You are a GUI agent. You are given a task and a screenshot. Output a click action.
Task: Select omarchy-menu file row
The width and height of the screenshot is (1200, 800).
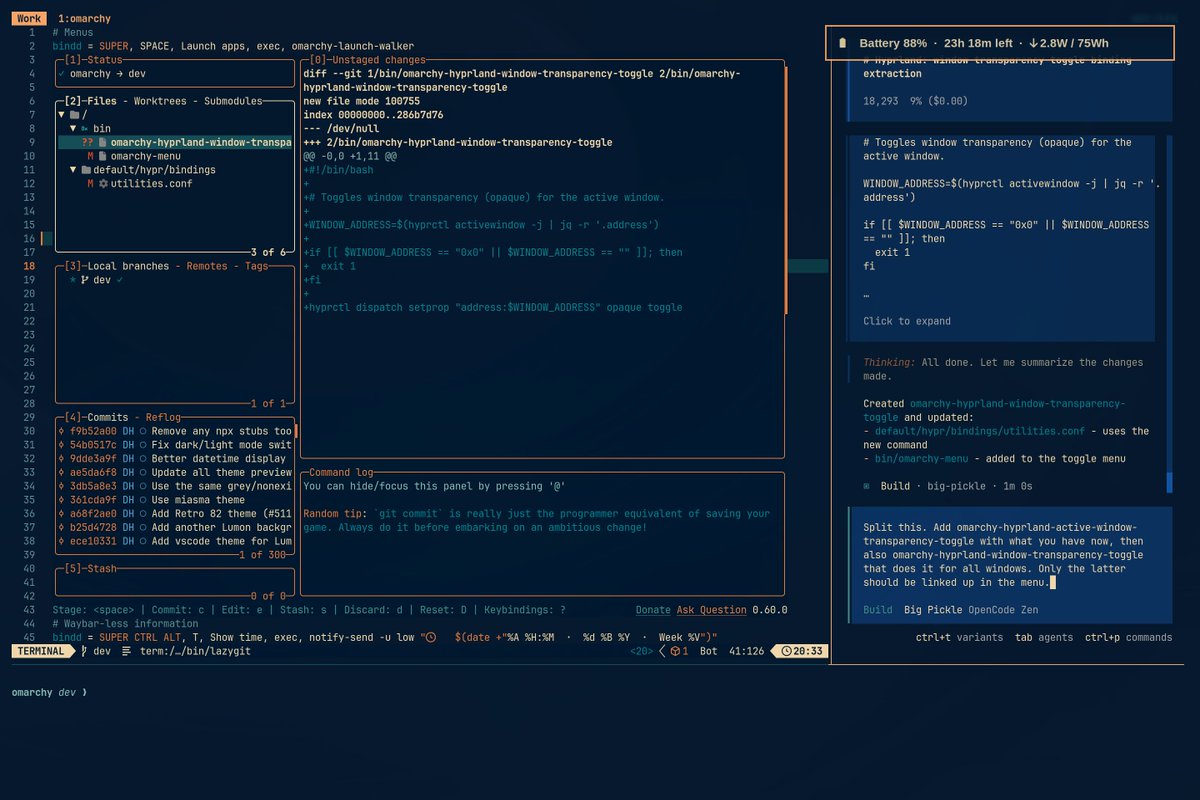tap(175, 156)
